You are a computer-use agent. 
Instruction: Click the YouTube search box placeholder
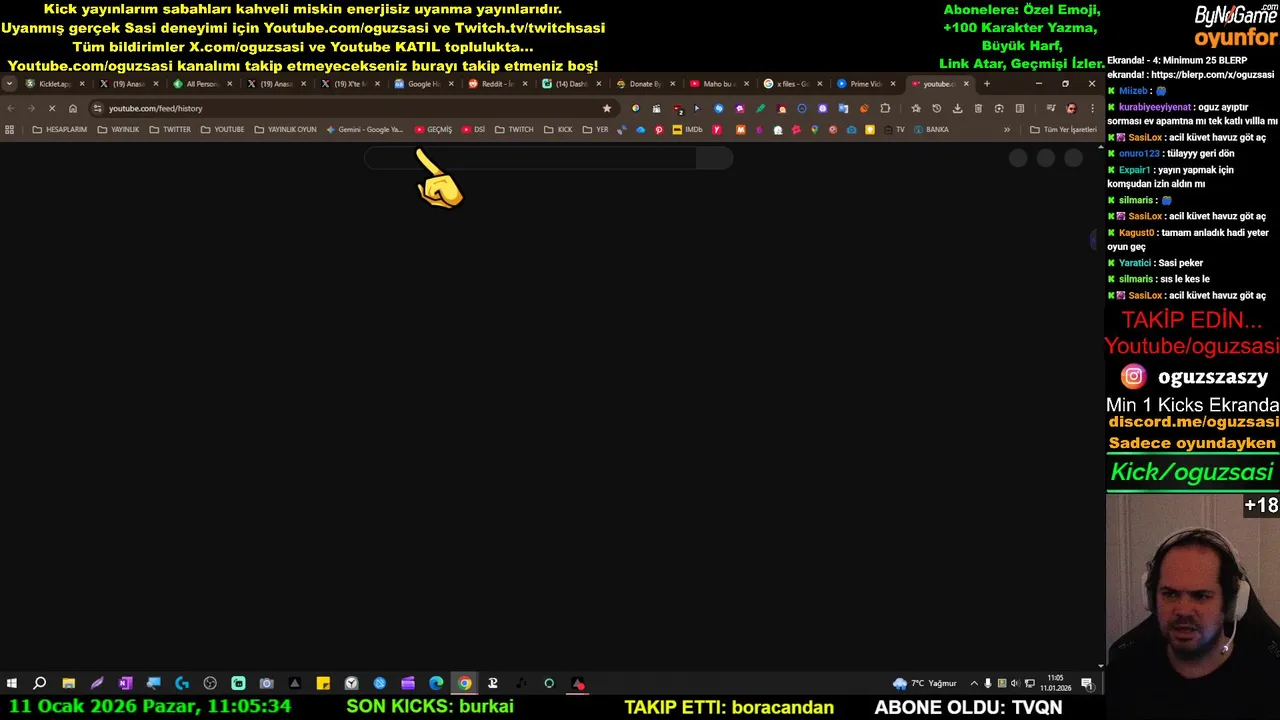(x=530, y=158)
